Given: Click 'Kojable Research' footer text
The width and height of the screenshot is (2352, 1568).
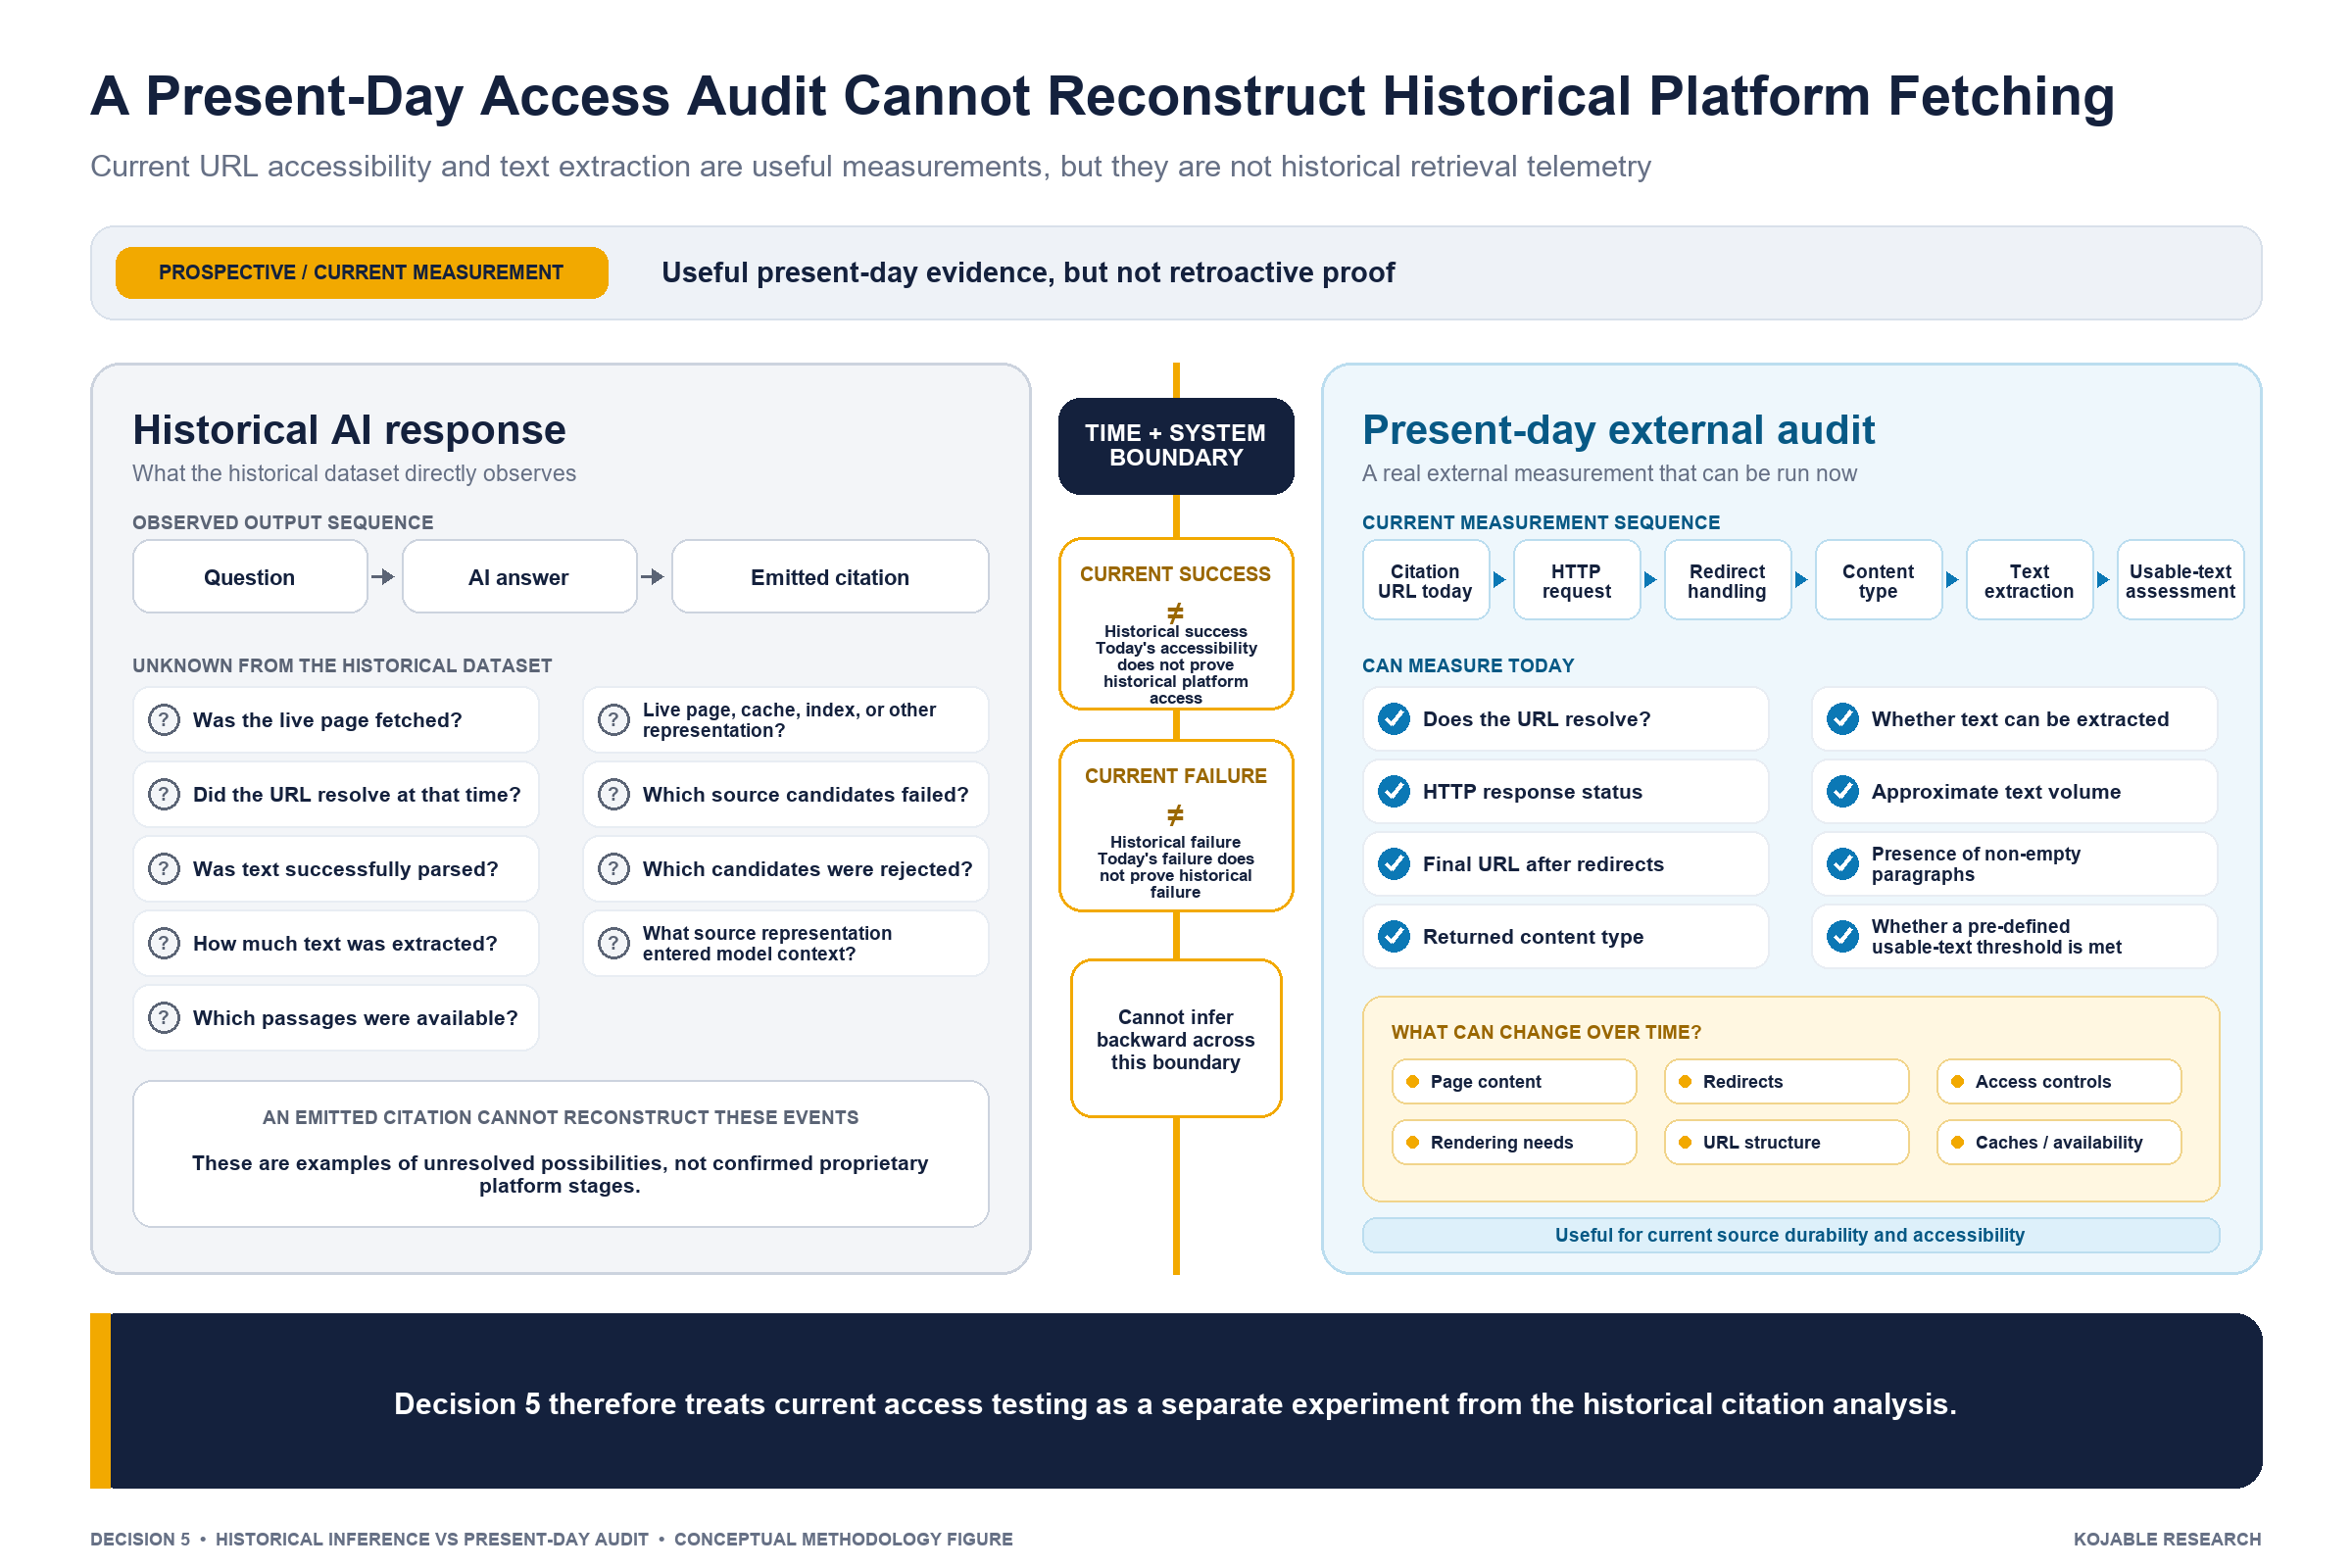Looking at the screenshot, I should [x=2167, y=1540].
